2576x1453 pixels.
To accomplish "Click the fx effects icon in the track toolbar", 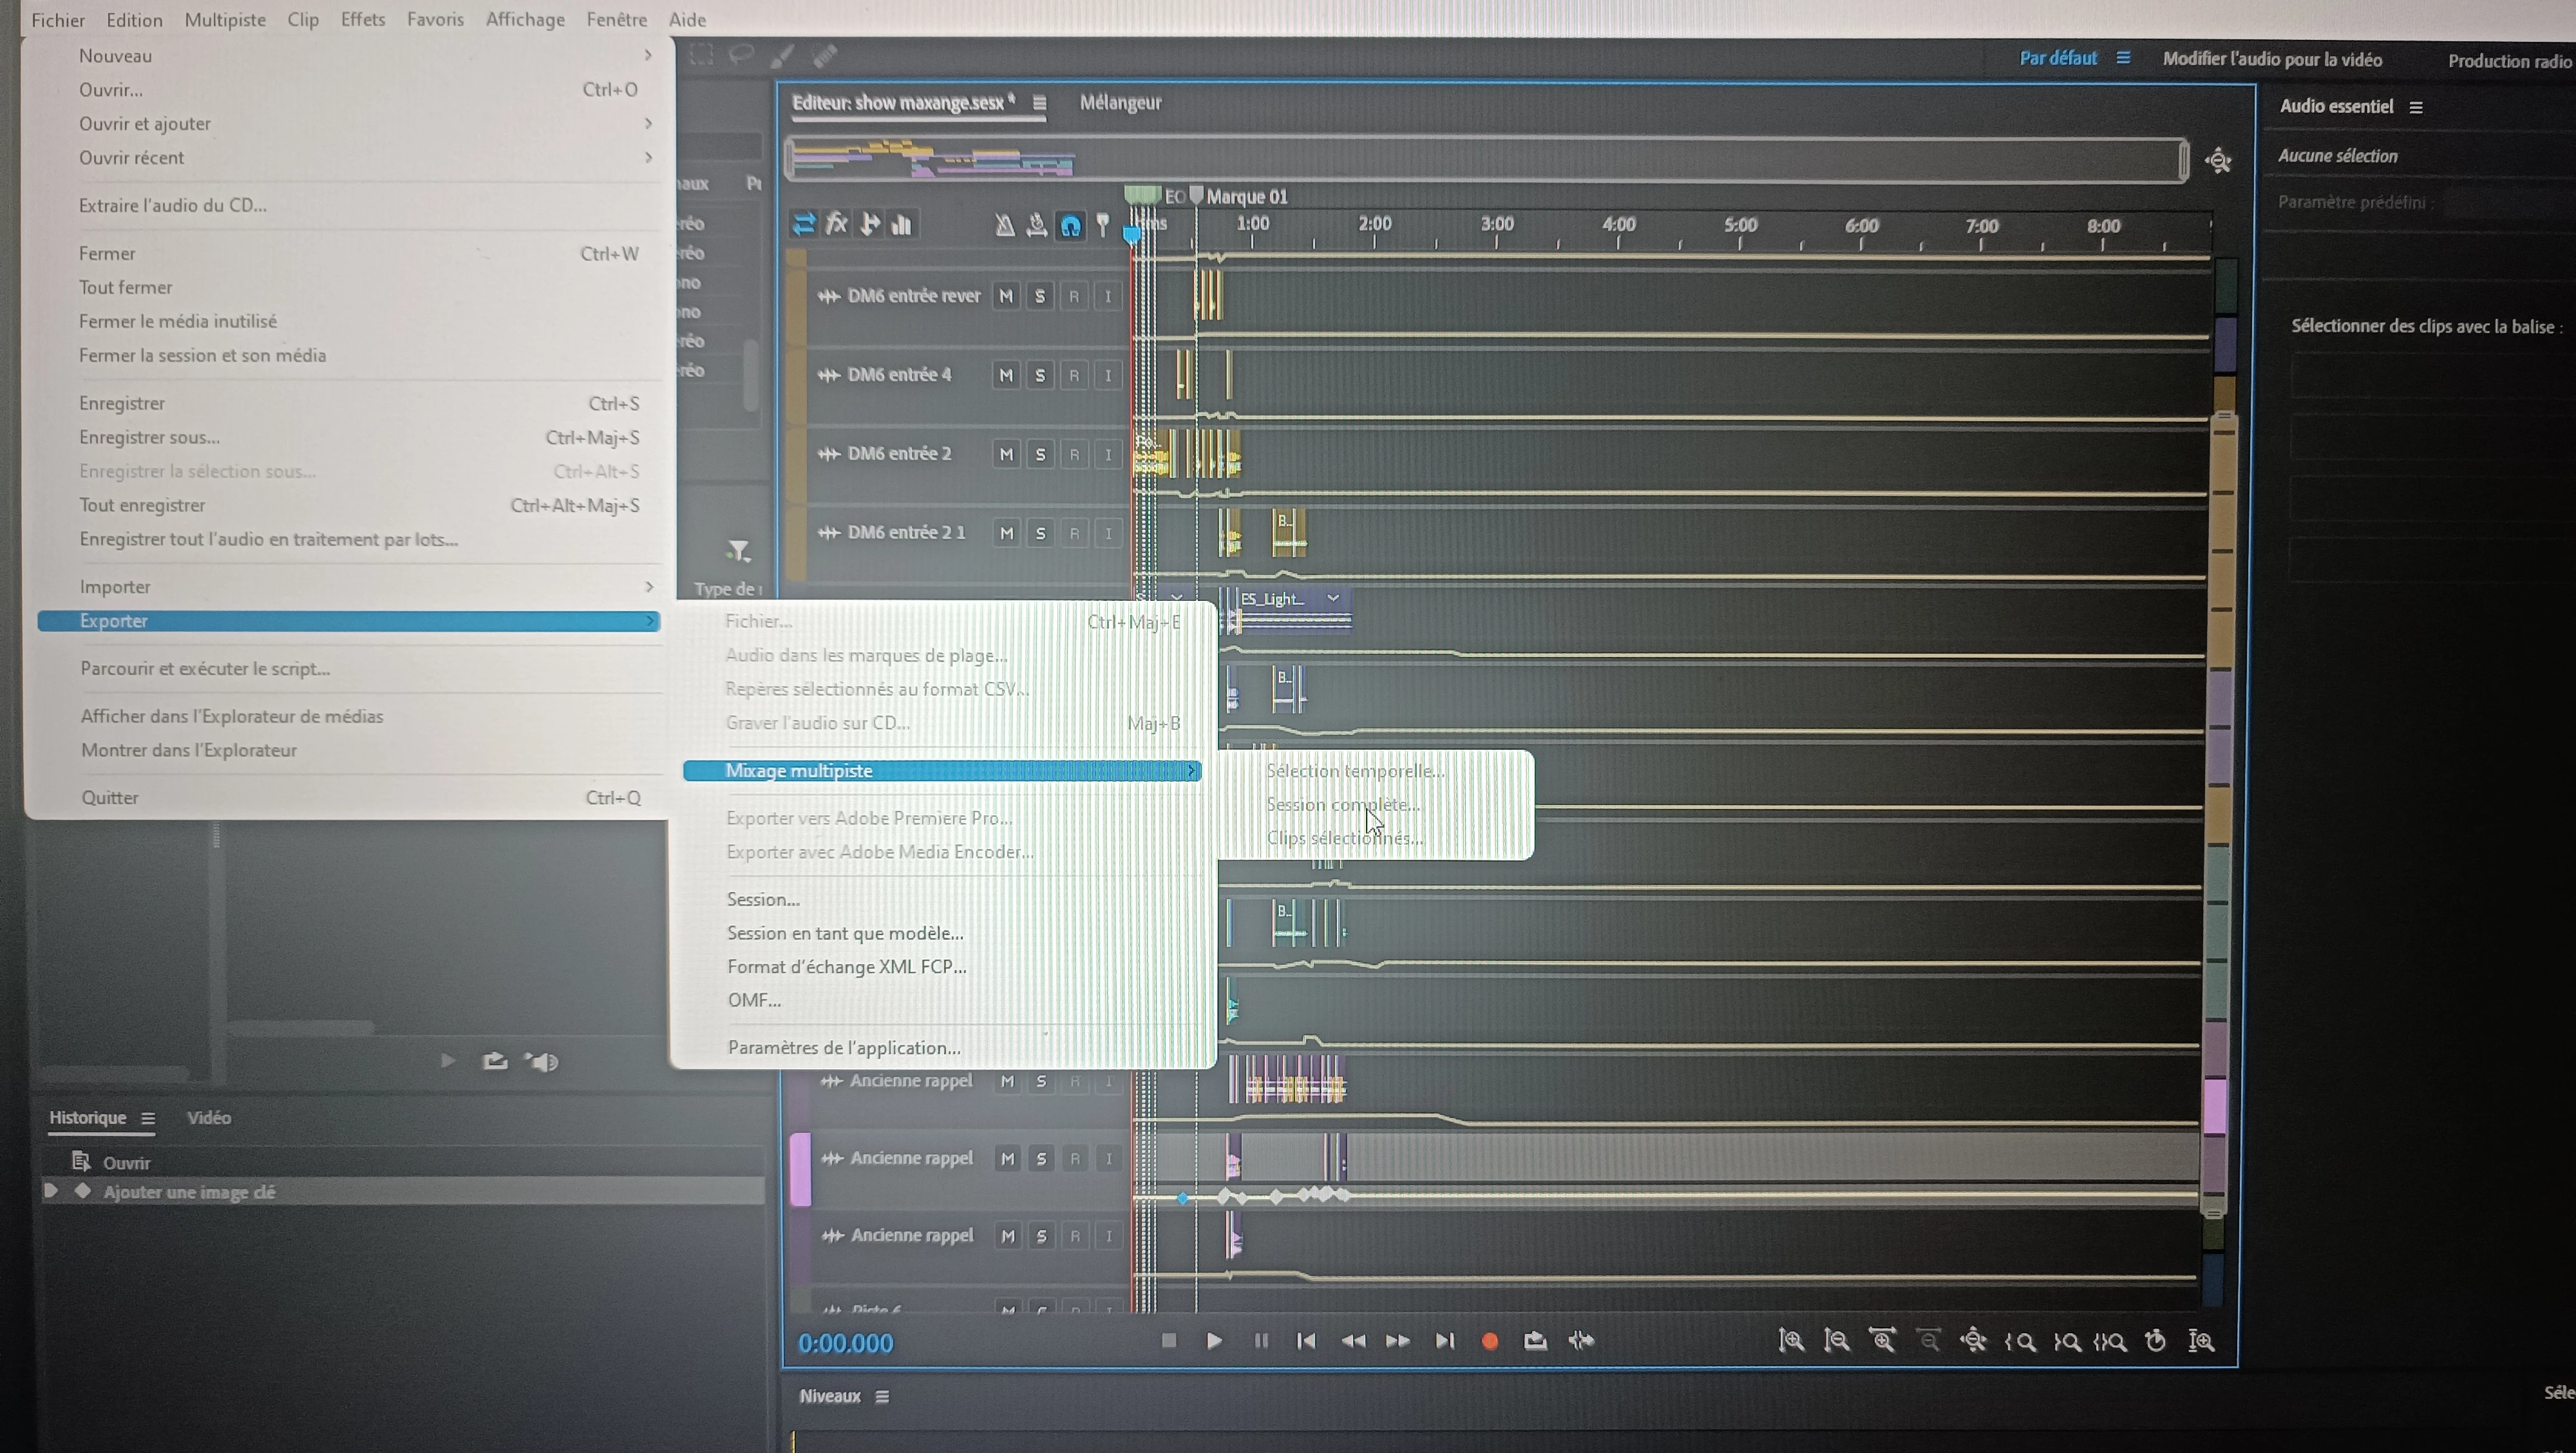I will click(x=836, y=224).
